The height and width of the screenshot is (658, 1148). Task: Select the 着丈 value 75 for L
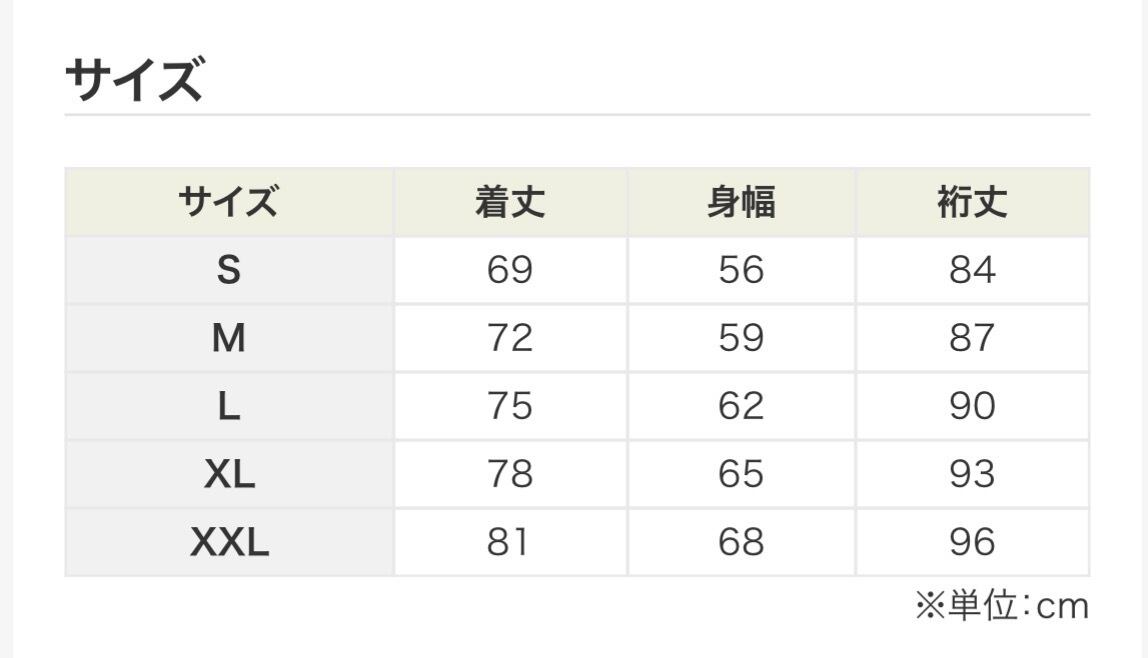(x=510, y=406)
